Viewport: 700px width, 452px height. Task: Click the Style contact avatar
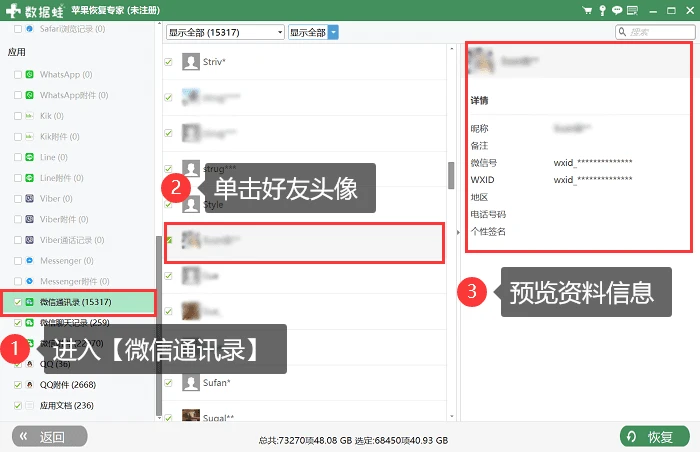point(191,205)
